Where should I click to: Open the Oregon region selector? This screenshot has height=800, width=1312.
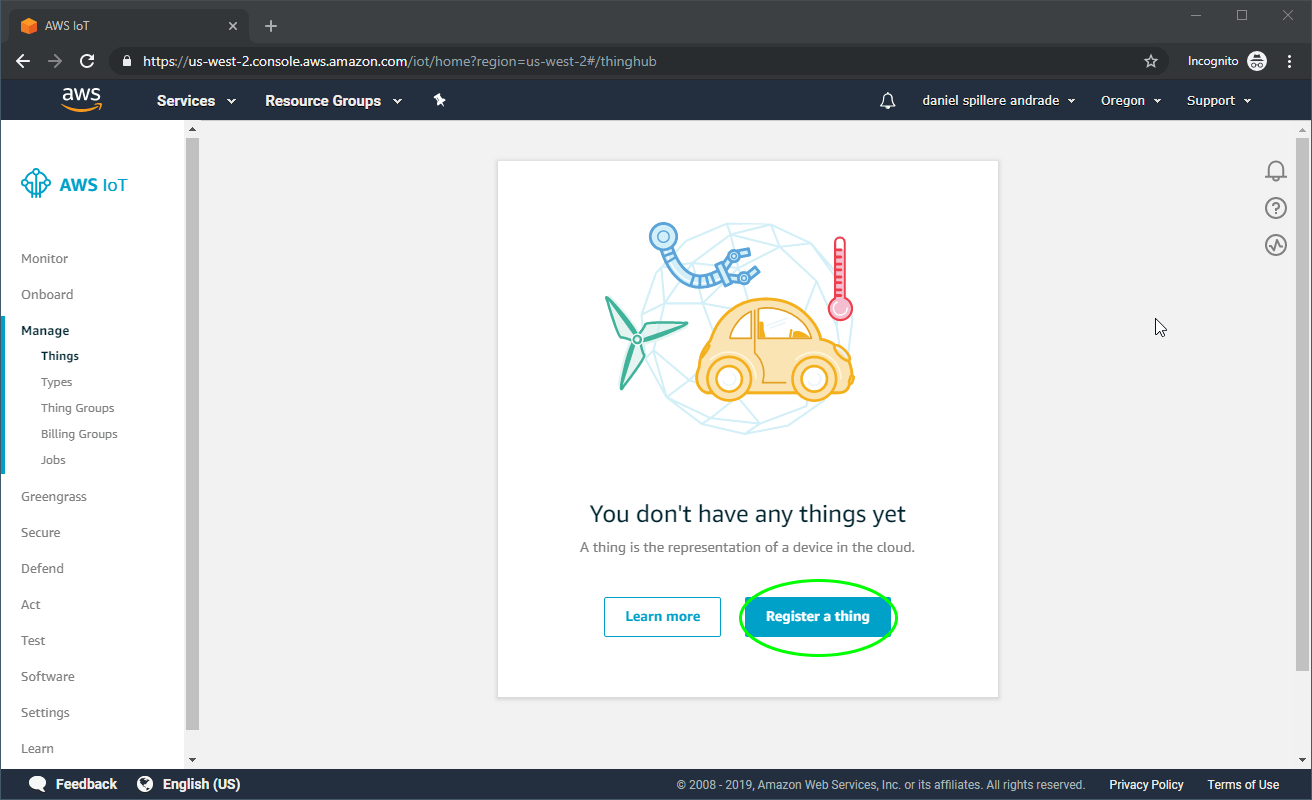[x=1130, y=101]
